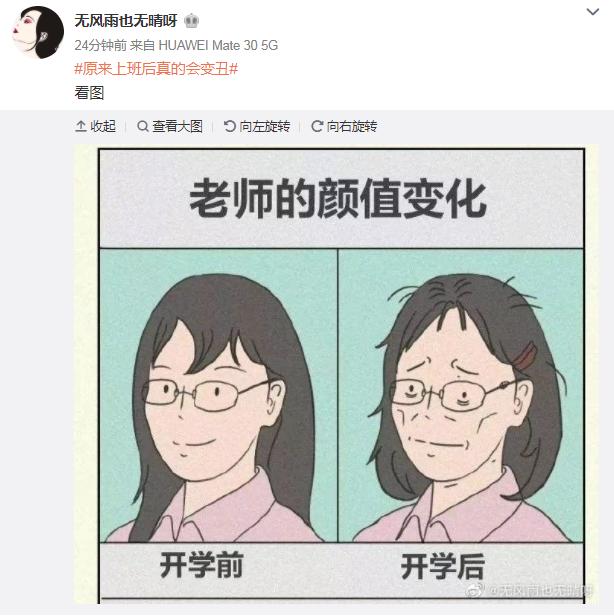Open hashtag #原来上班后真的会变丑#

156,69
